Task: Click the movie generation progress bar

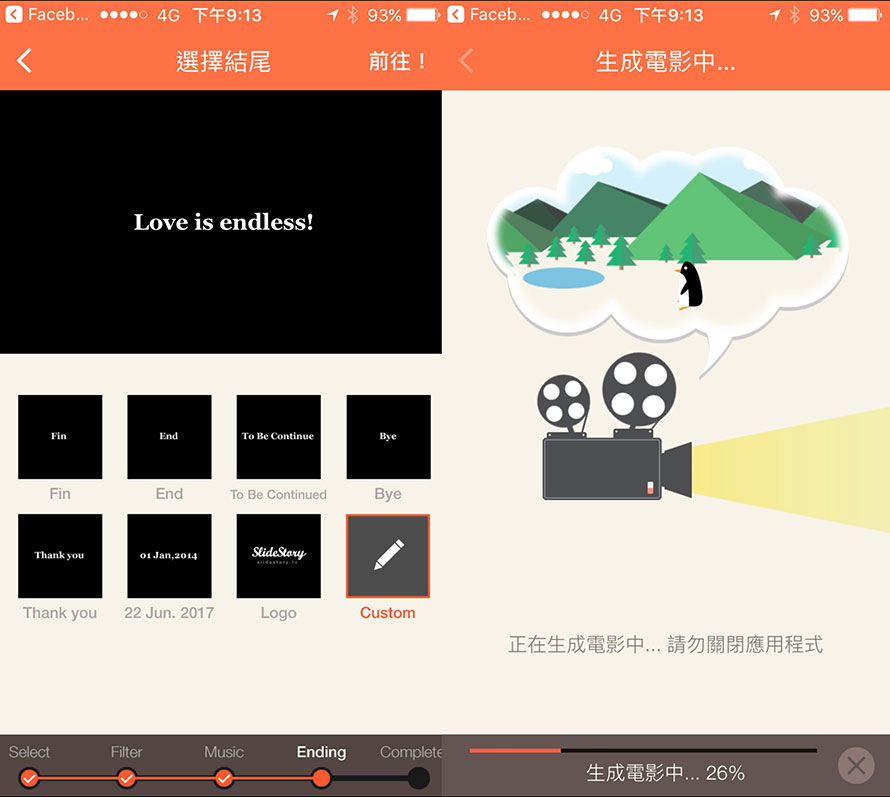Action: coord(643,750)
